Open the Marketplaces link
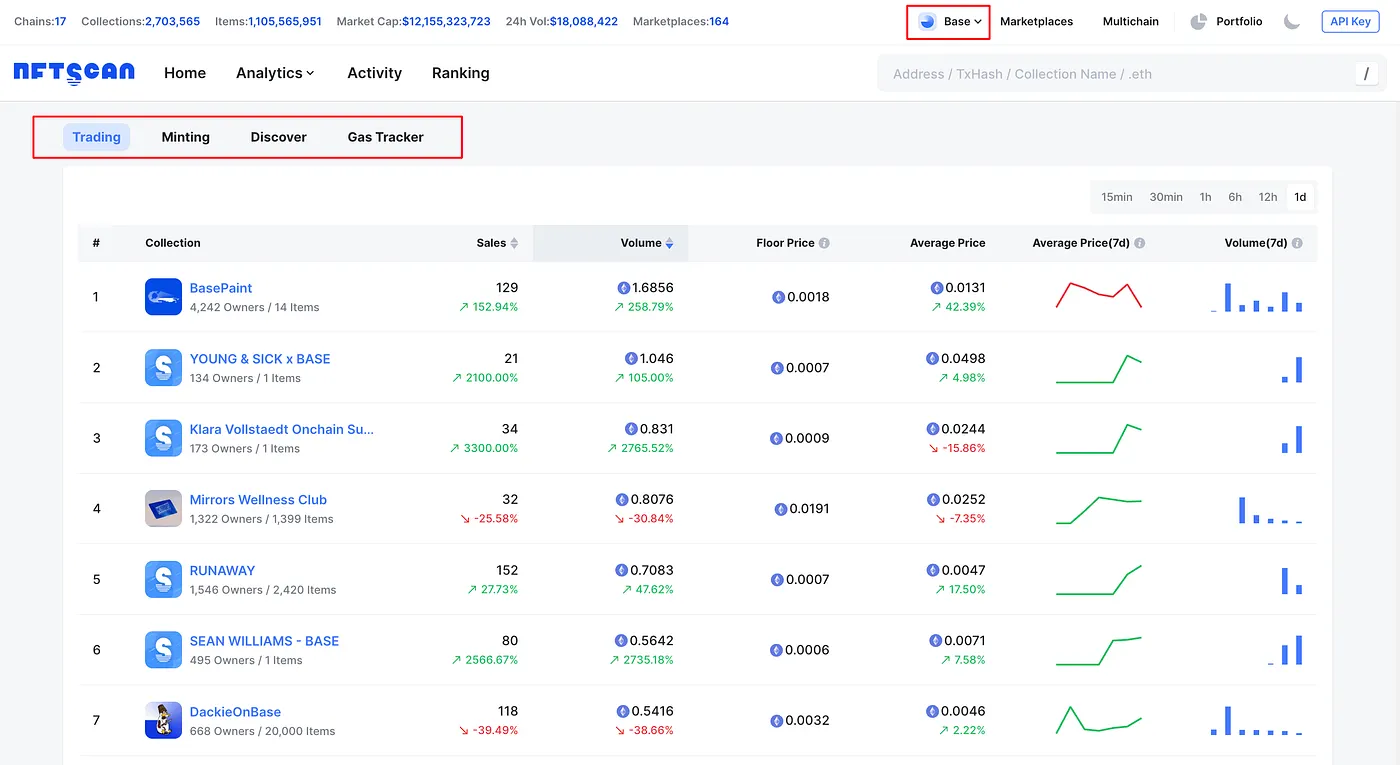This screenshot has width=1400, height=765. 1037,21
